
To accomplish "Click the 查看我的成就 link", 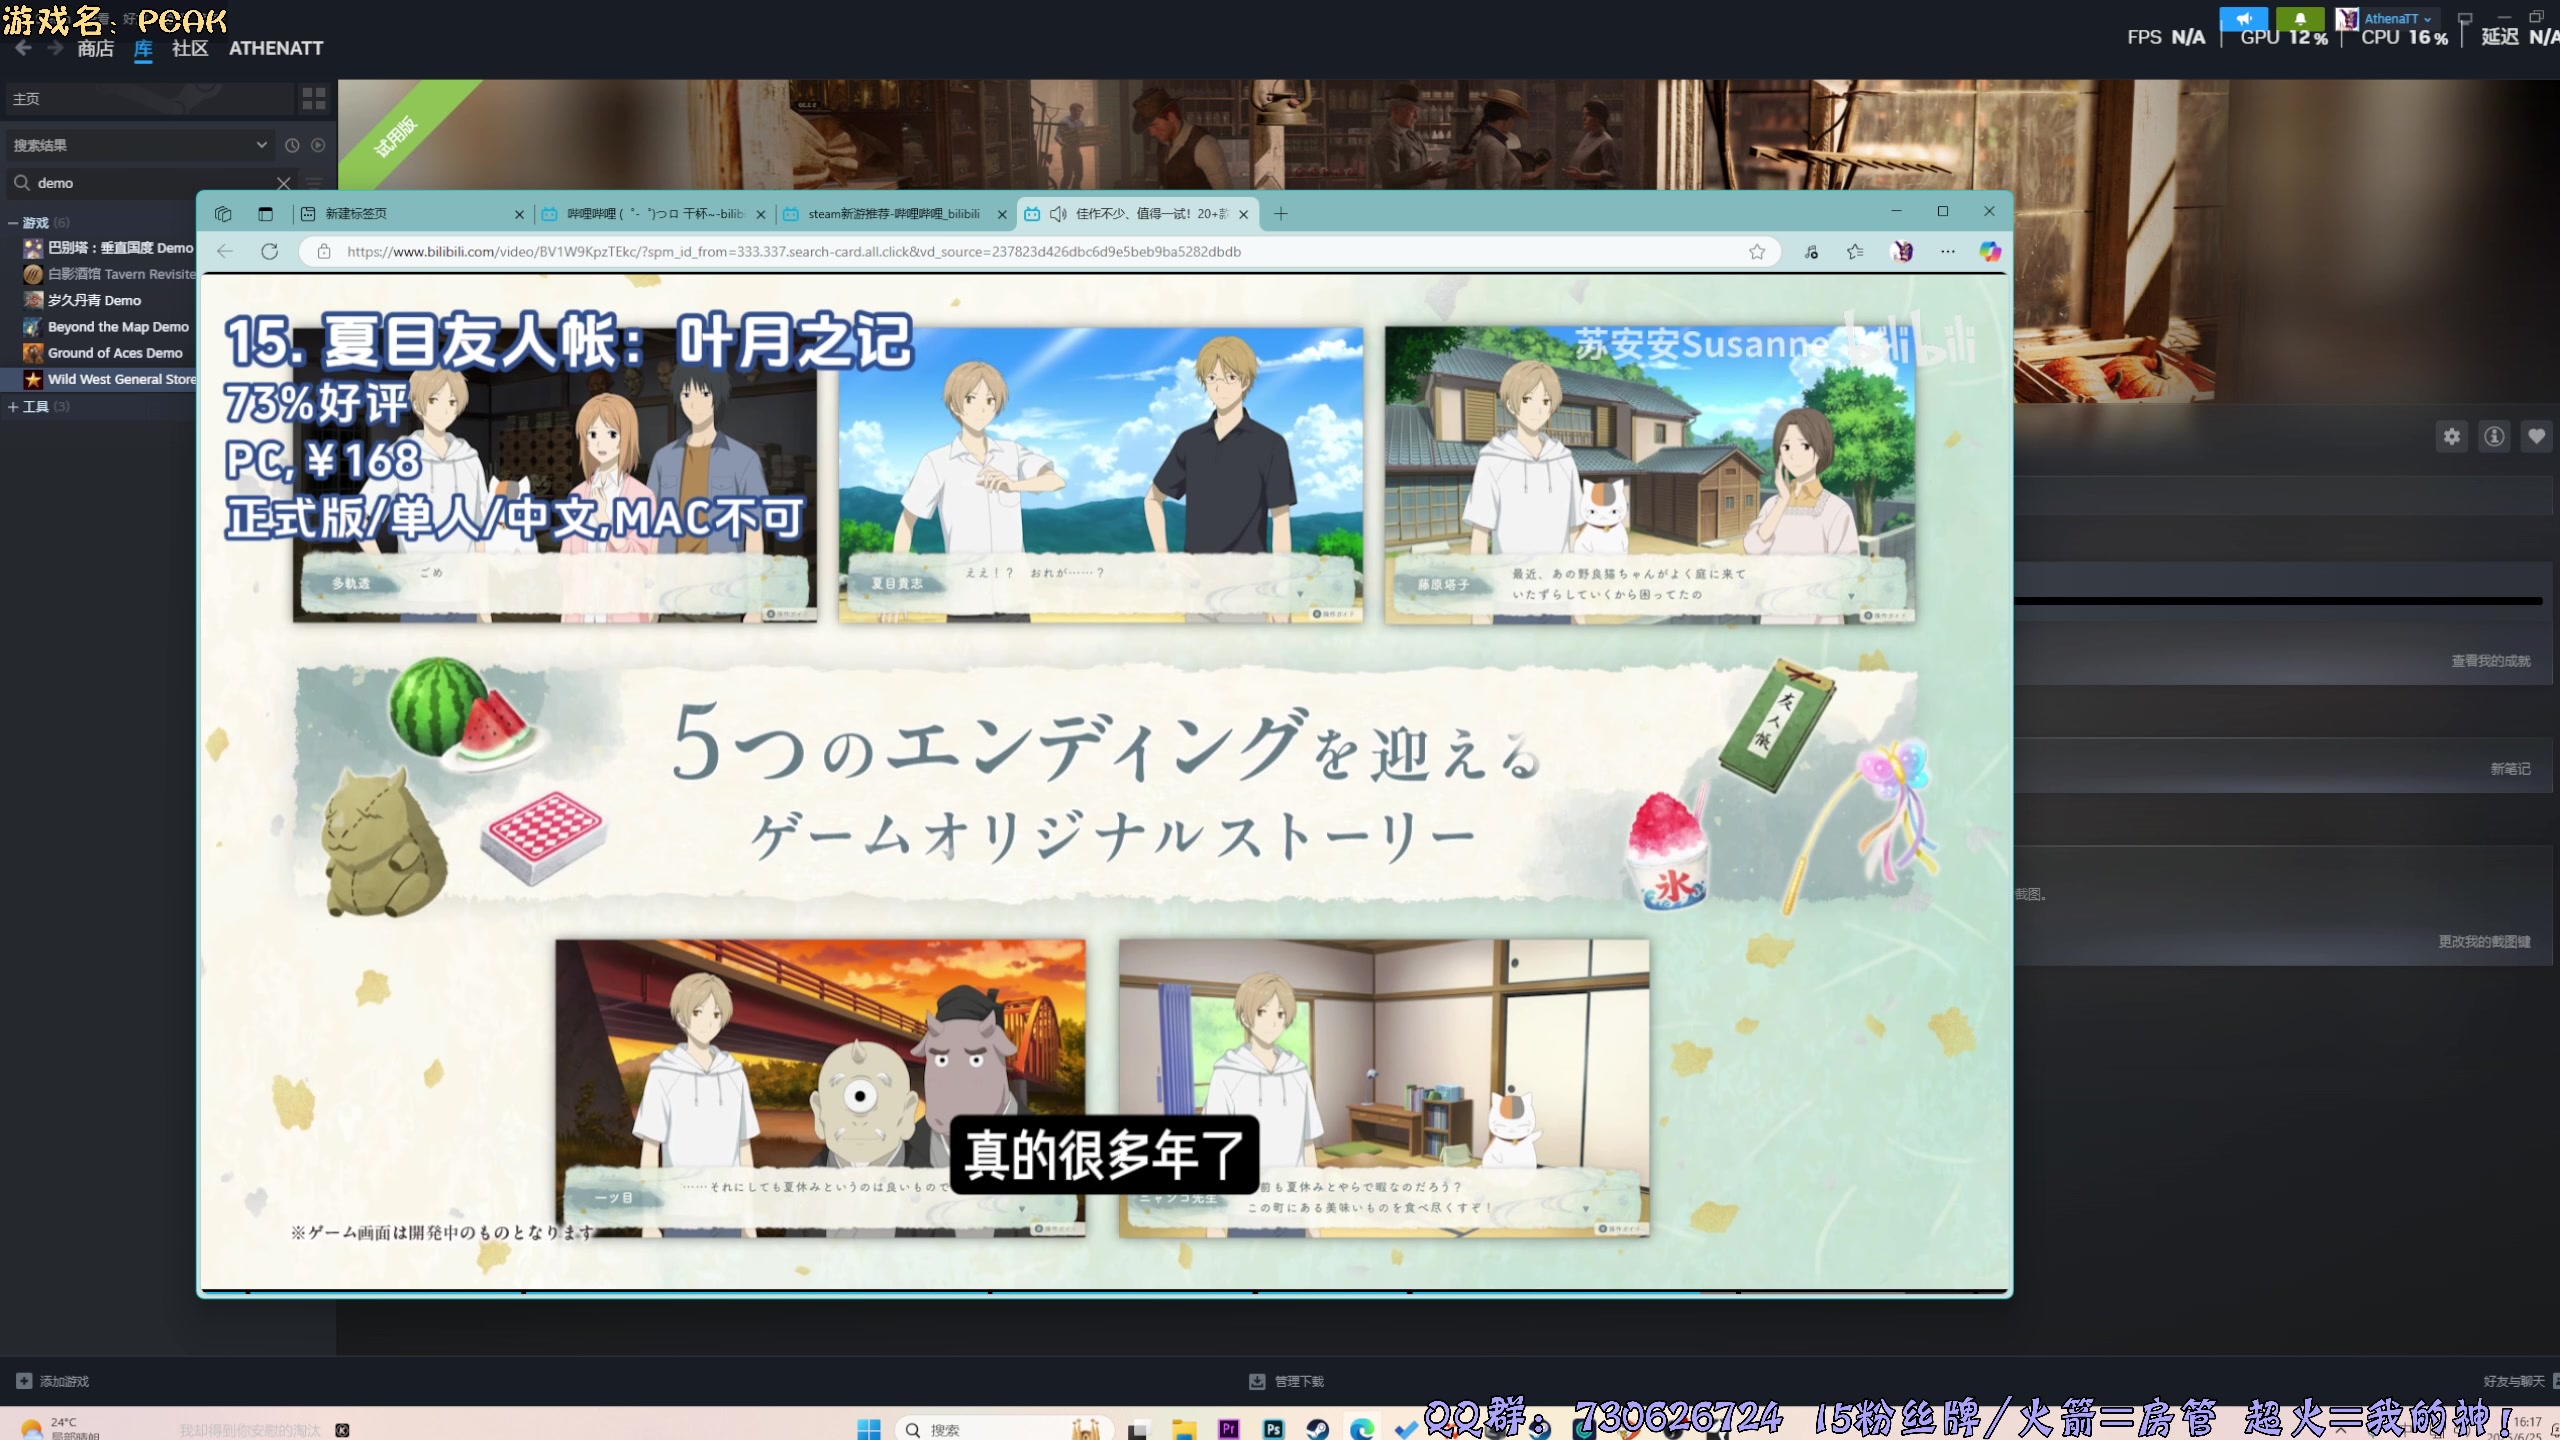I will [x=2490, y=661].
